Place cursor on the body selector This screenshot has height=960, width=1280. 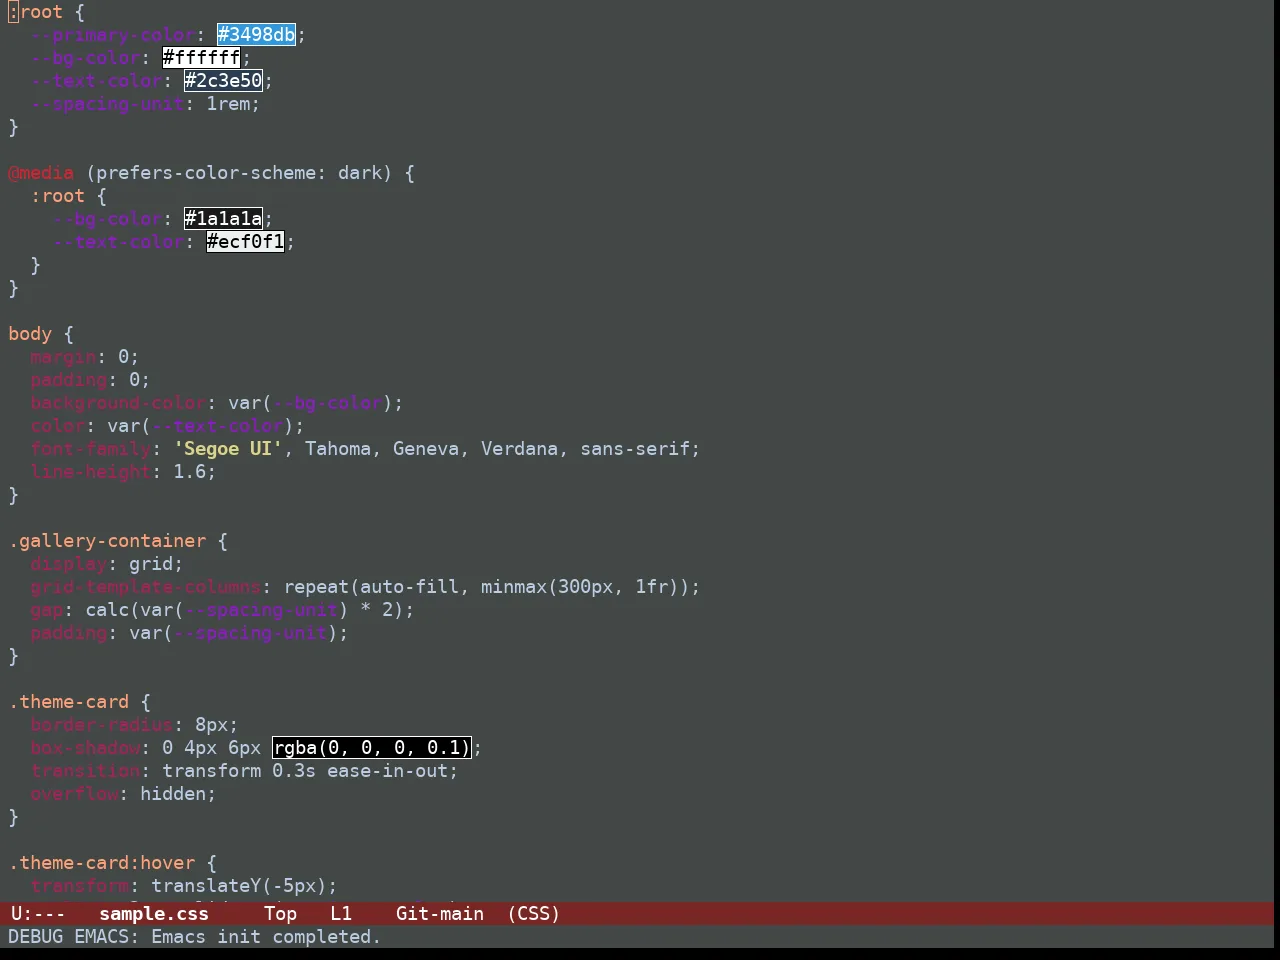(x=30, y=334)
